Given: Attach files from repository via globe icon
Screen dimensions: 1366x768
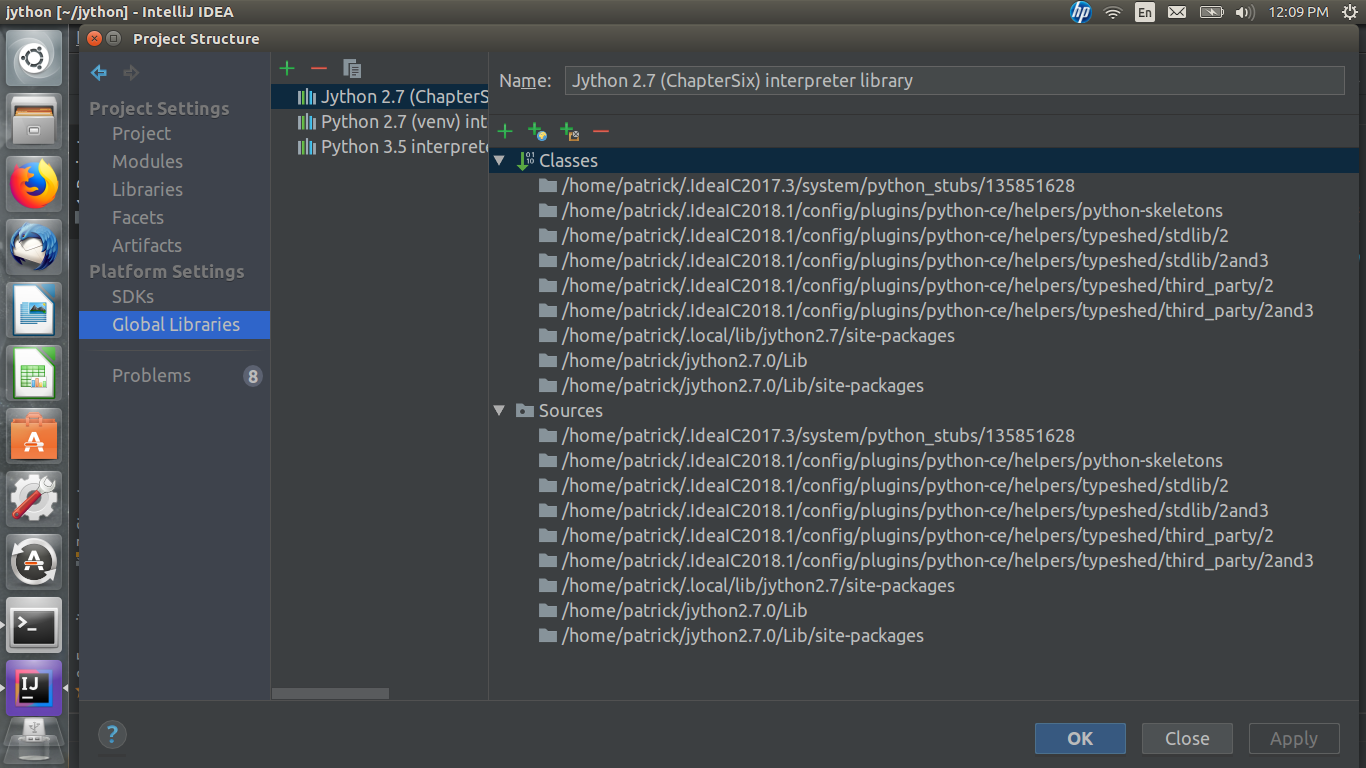Looking at the screenshot, I should (537, 131).
